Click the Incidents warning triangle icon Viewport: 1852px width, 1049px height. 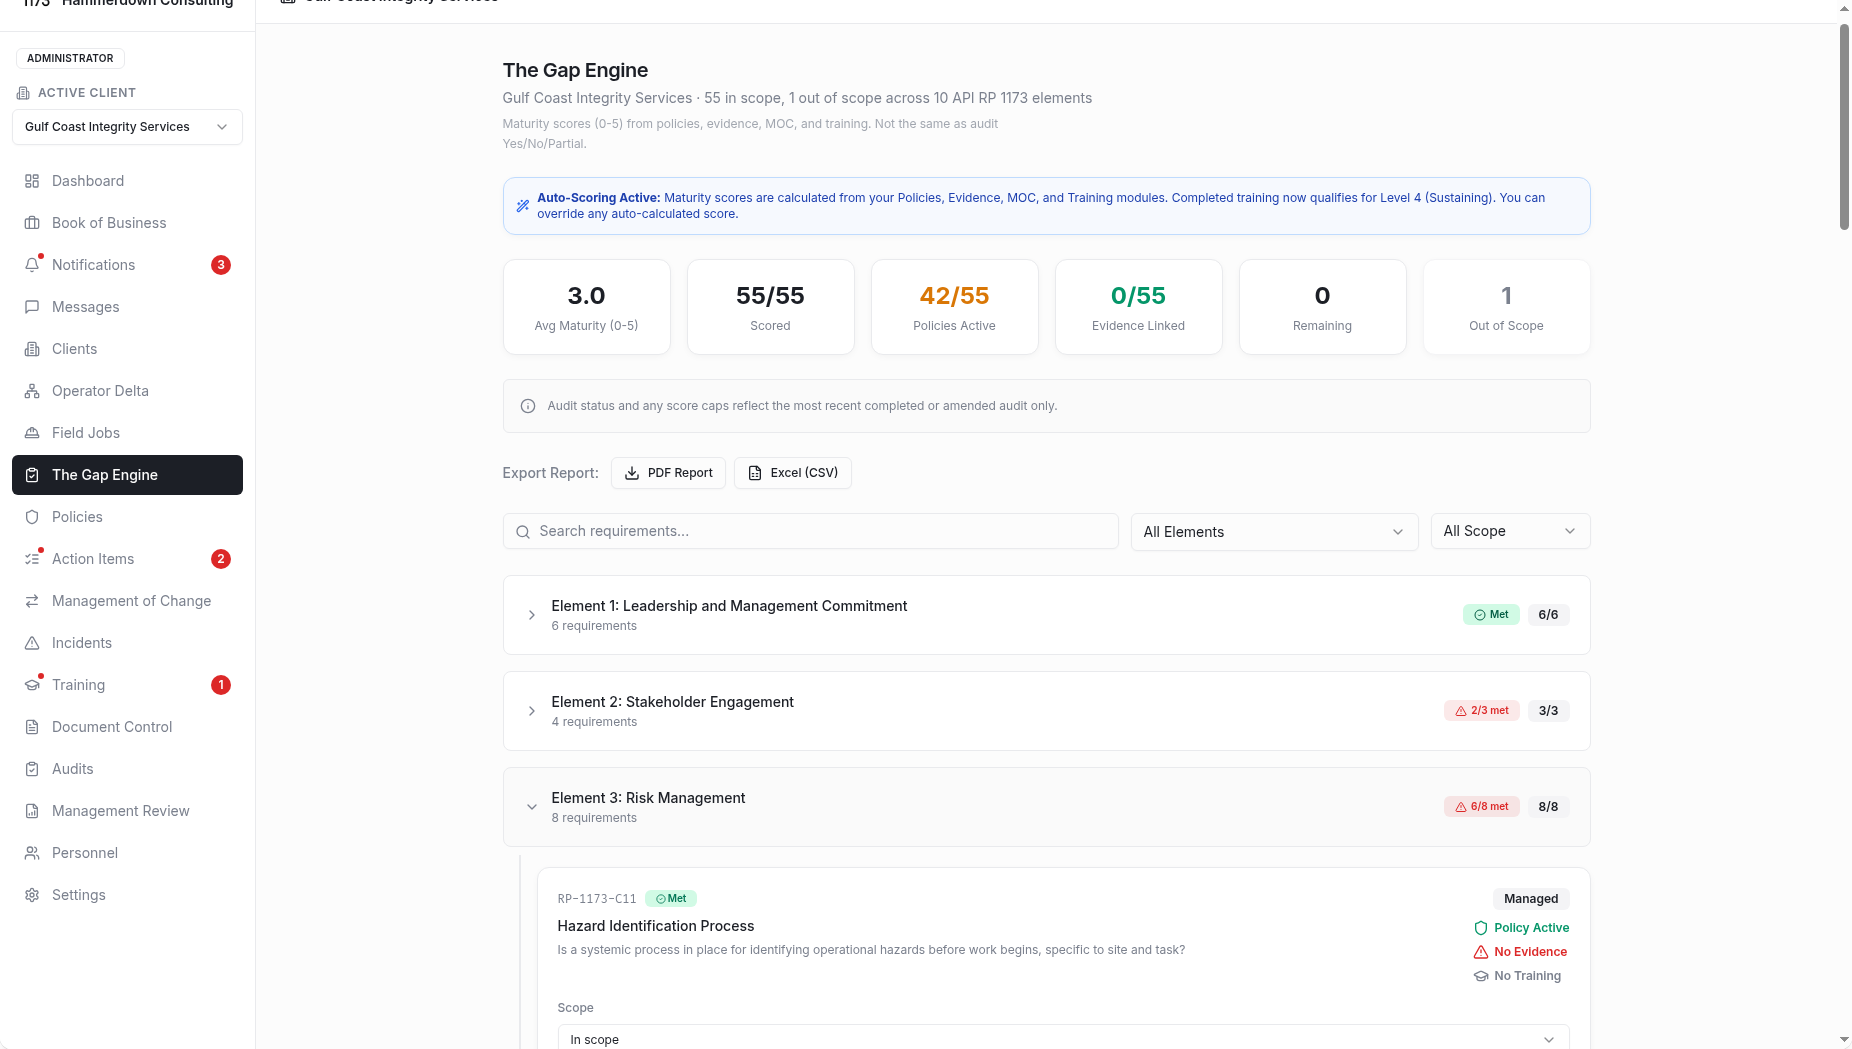32,643
